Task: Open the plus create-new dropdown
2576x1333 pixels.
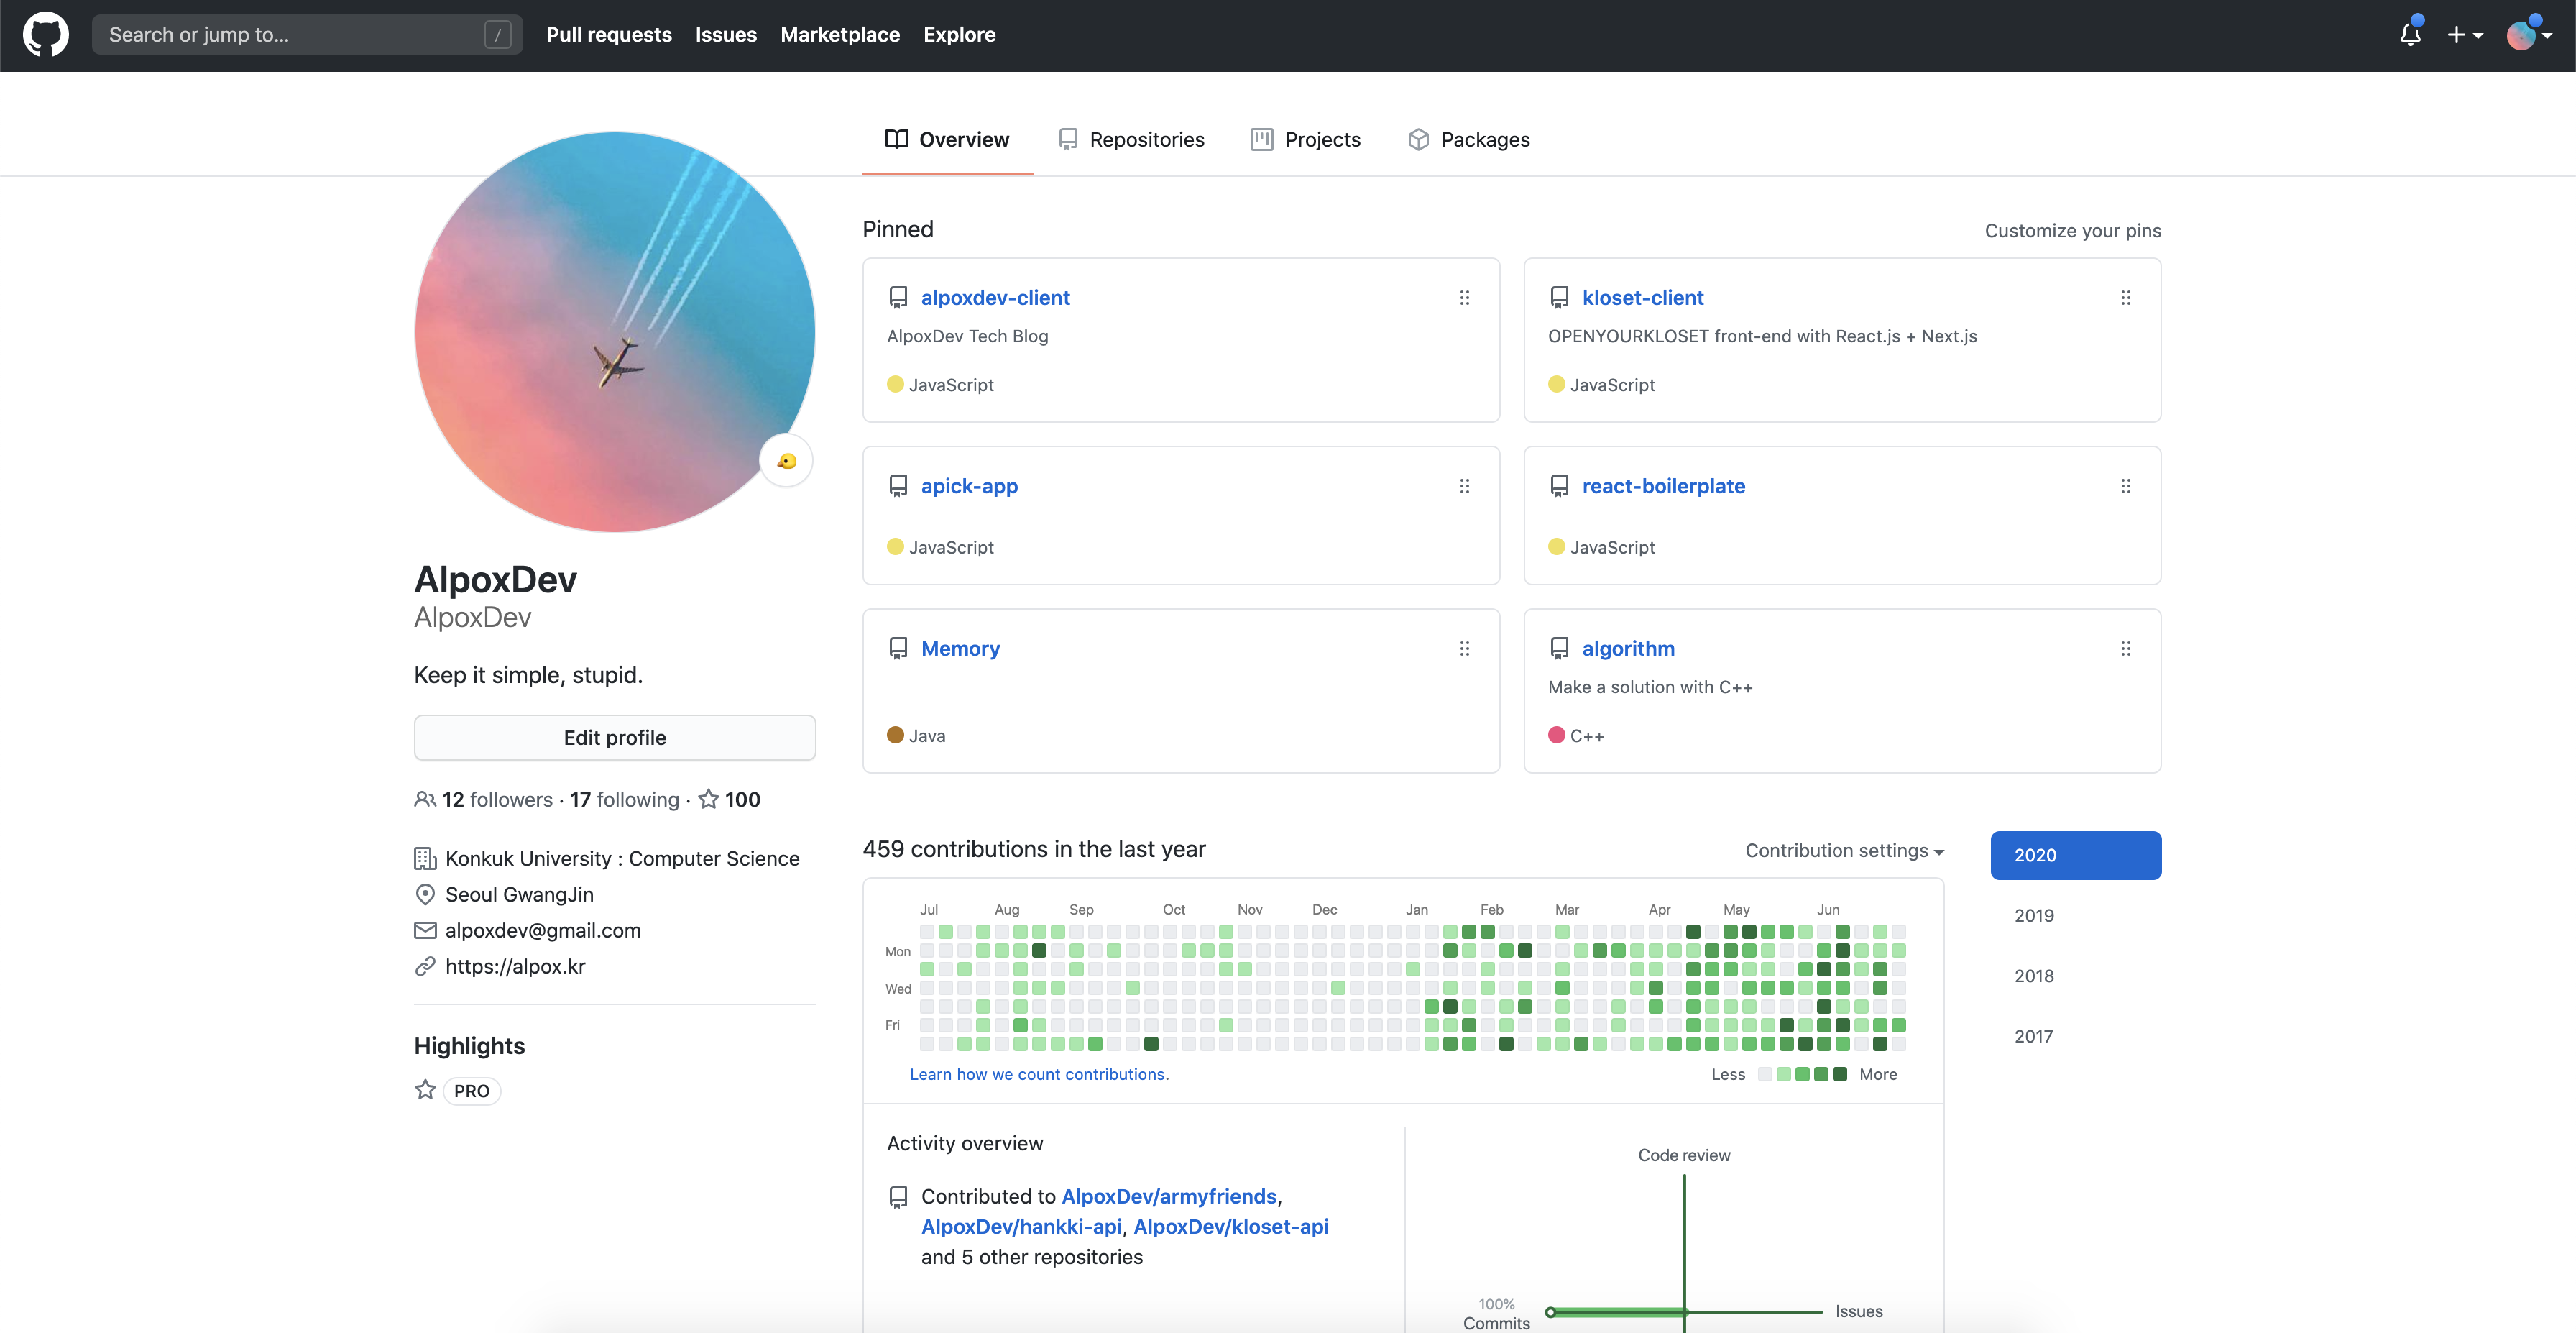Action: coord(2464,35)
